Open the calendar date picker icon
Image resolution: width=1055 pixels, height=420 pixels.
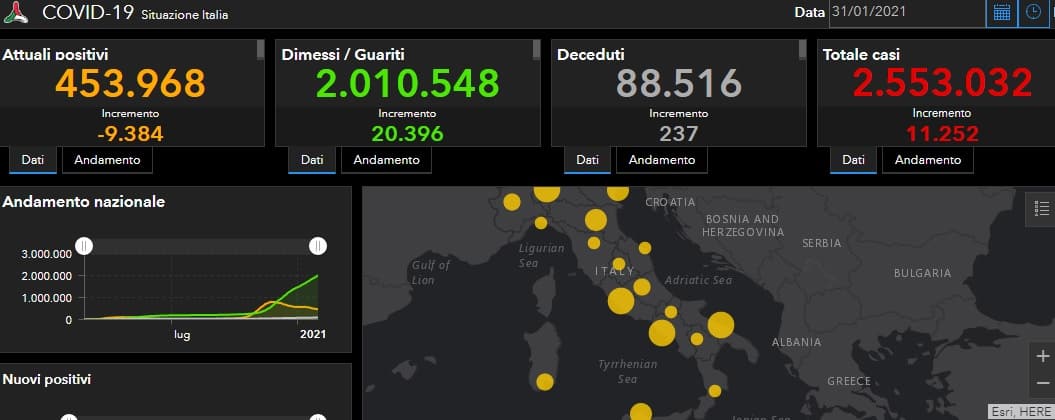[x=1003, y=13]
